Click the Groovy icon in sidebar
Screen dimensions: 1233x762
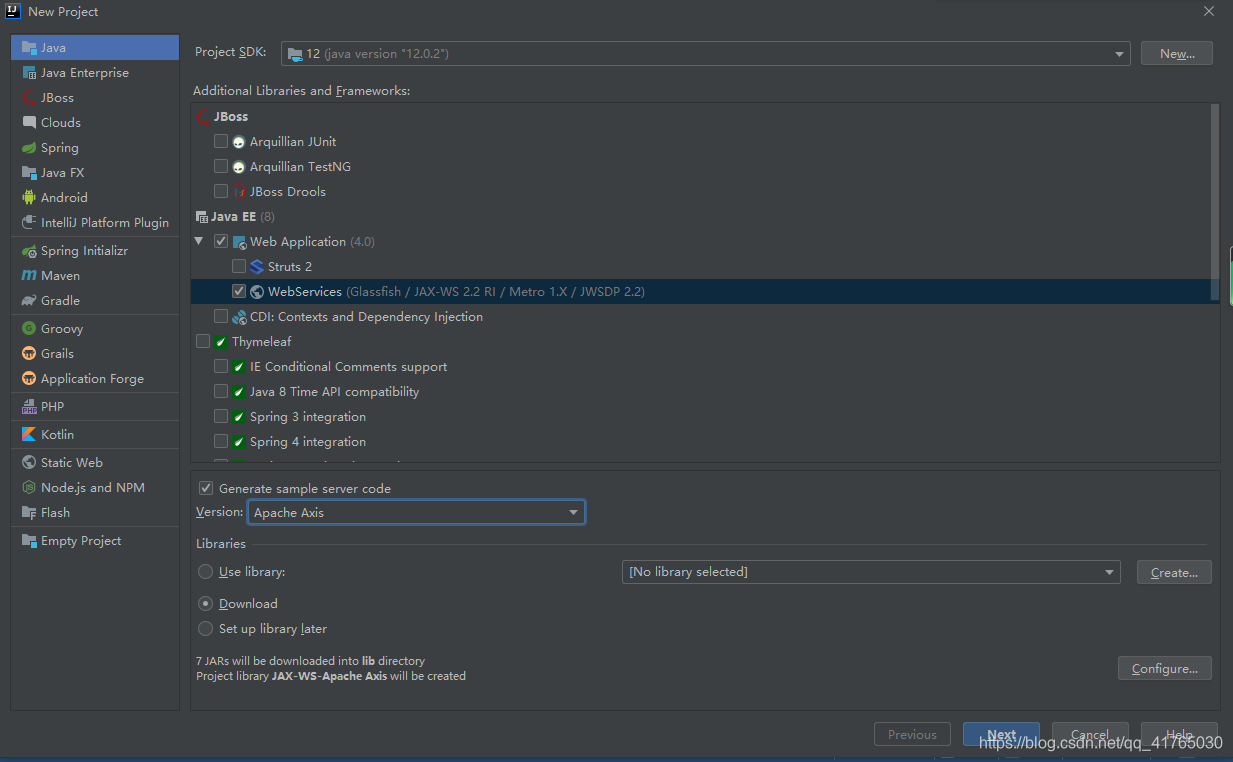pos(29,328)
